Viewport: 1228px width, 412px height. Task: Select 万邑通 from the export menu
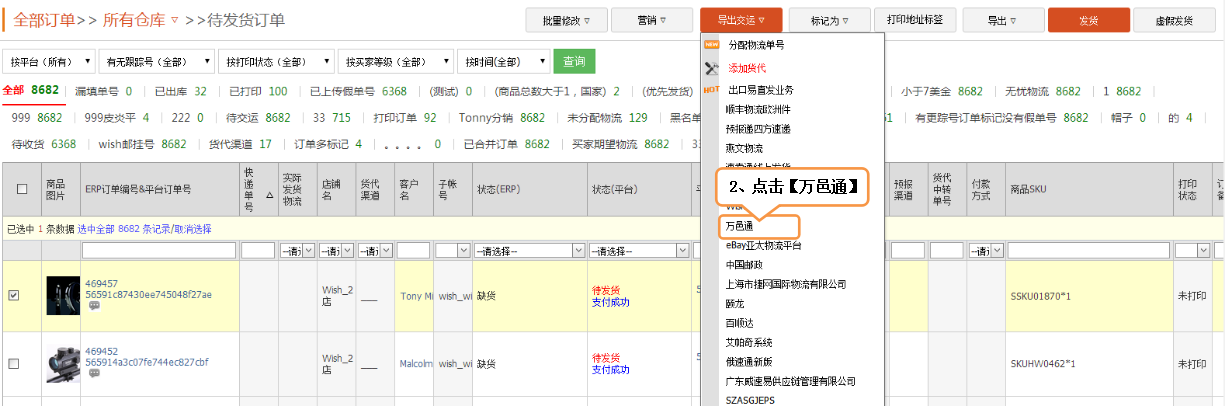[741, 227]
